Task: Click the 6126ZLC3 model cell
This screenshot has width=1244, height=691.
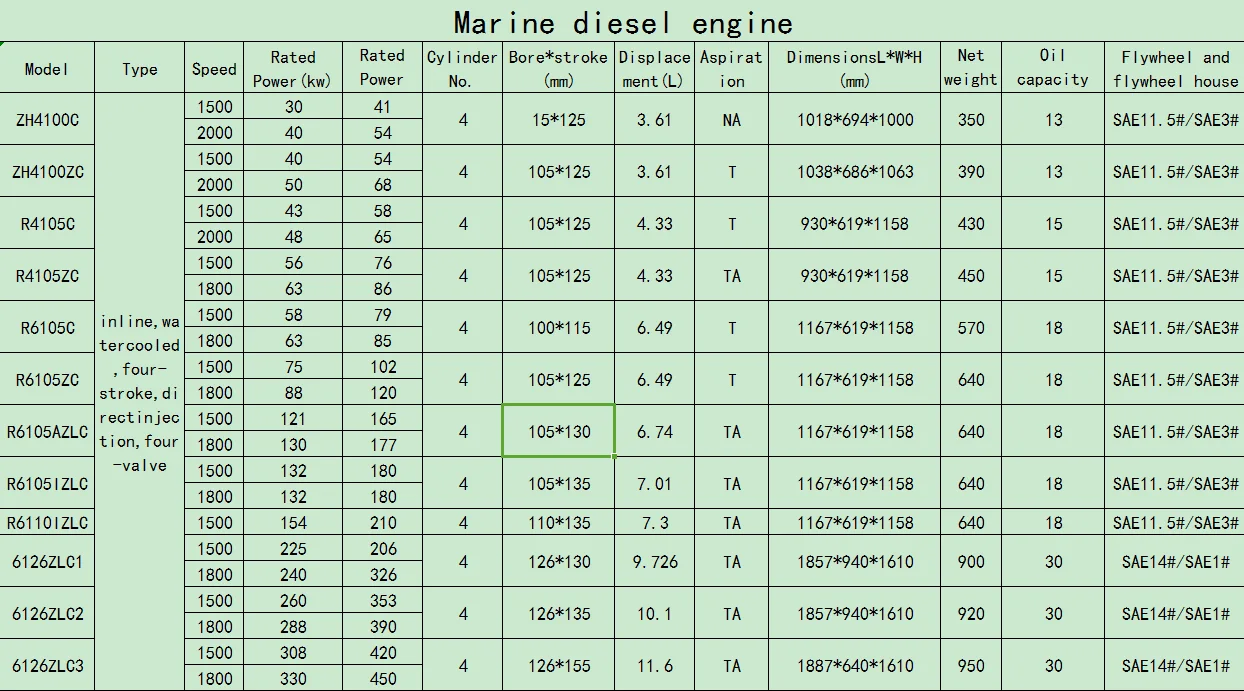Action: tap(47, 666)
